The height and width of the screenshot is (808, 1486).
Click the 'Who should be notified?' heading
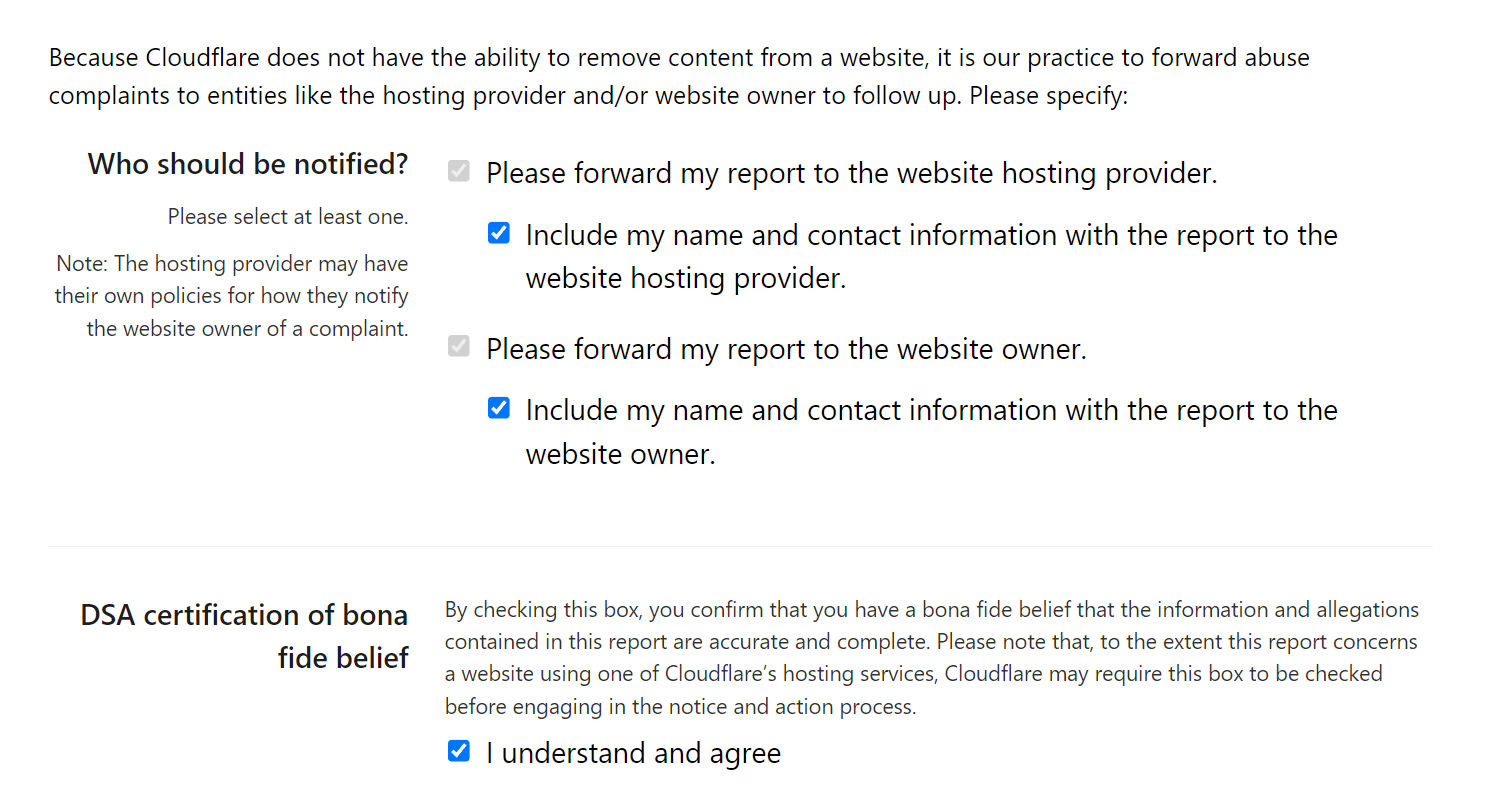[x=248, y=163]
